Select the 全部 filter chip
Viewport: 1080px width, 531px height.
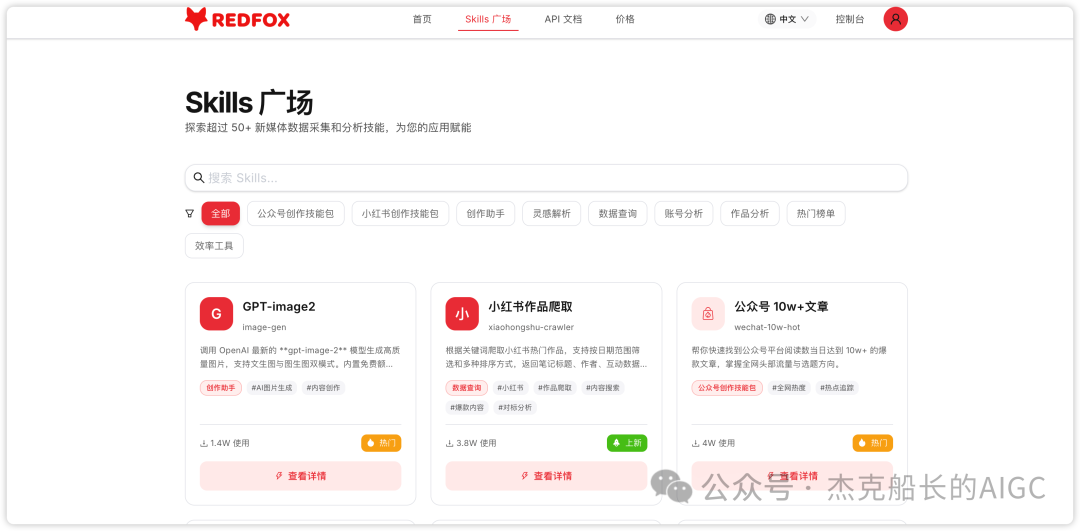(x=220, y=214)
